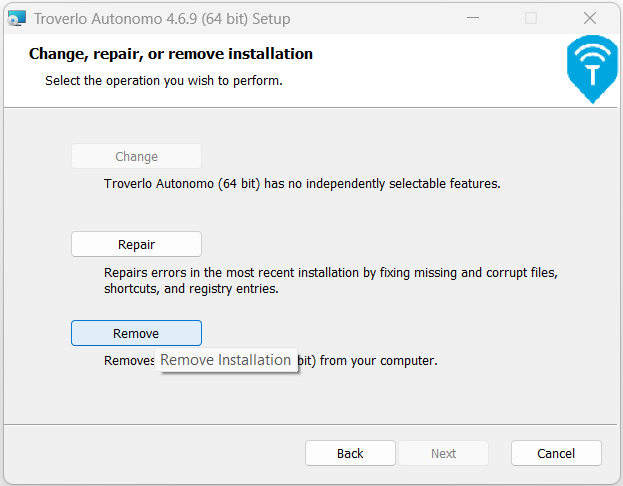Click the 'Remove Installation' tooltip

(x=226, y=360)
